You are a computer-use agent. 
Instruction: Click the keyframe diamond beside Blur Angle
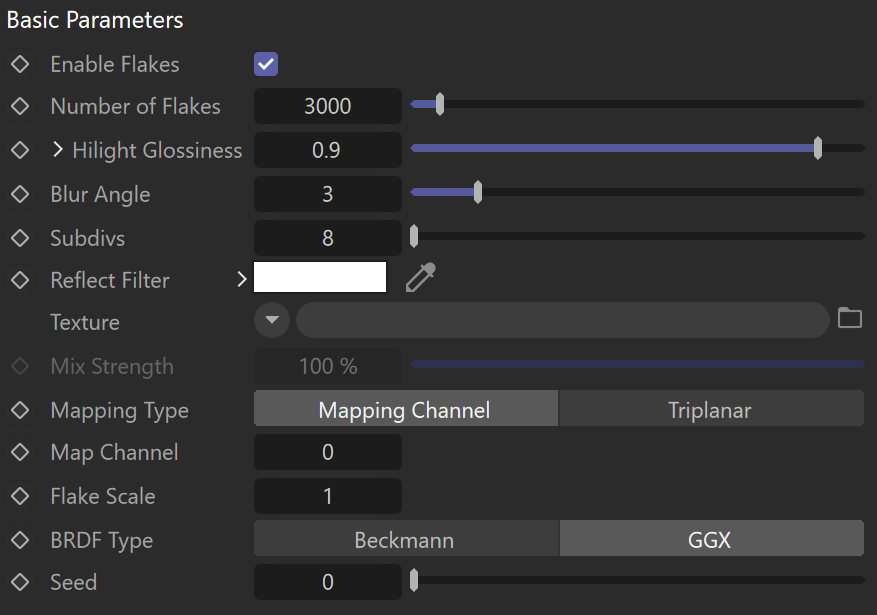point(20,194)
